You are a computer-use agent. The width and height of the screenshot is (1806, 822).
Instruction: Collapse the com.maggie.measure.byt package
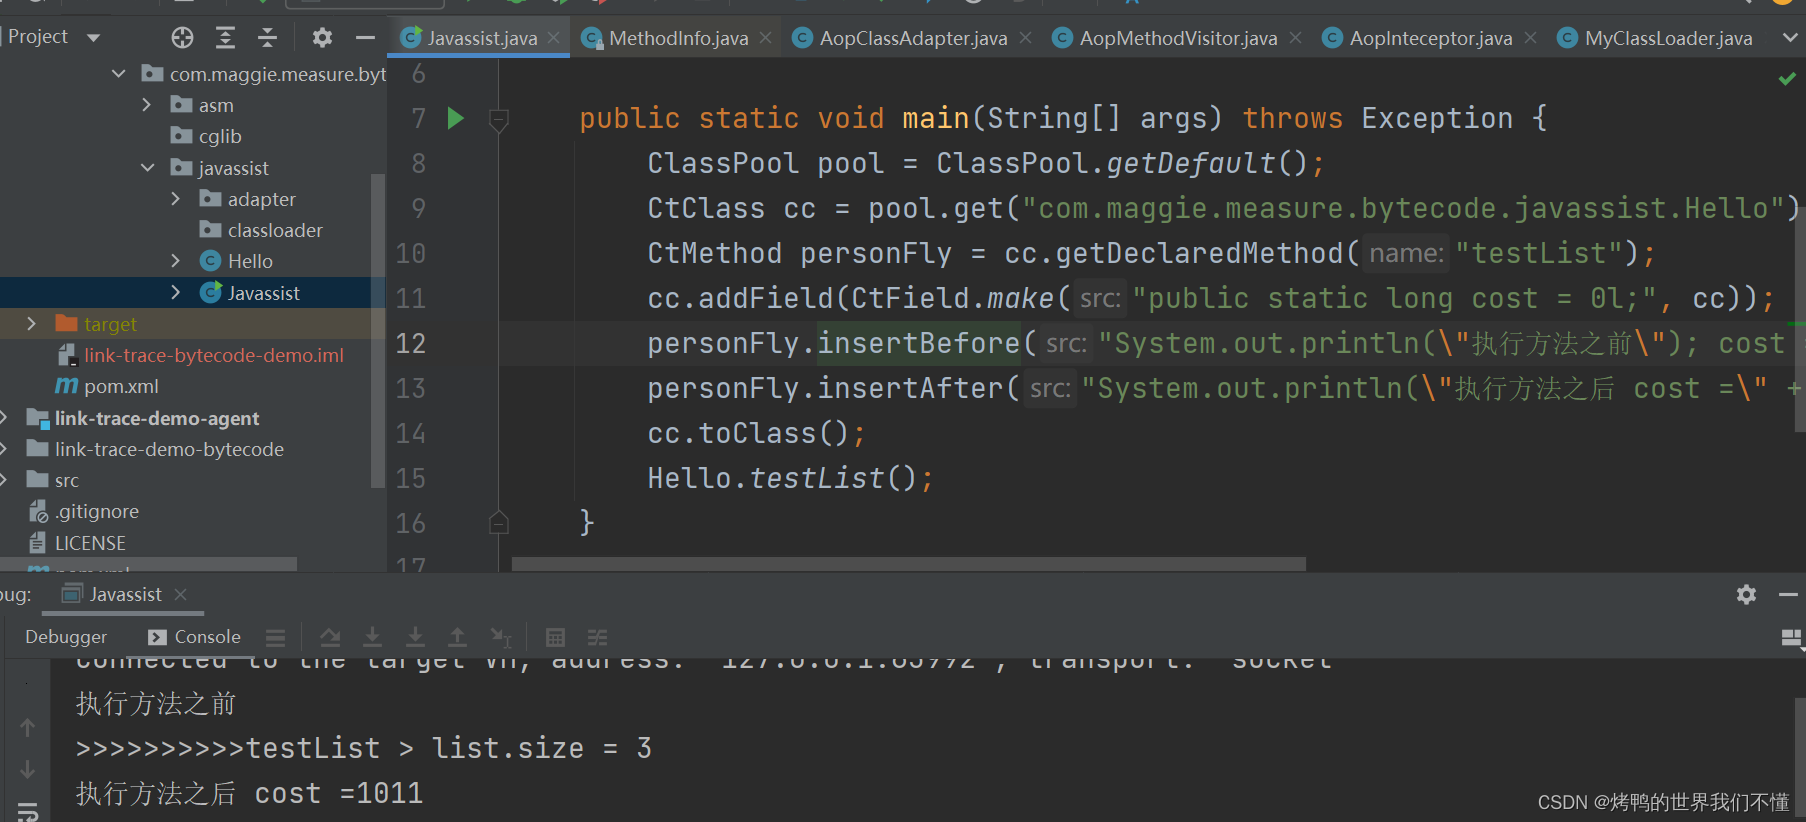[119, 73]
